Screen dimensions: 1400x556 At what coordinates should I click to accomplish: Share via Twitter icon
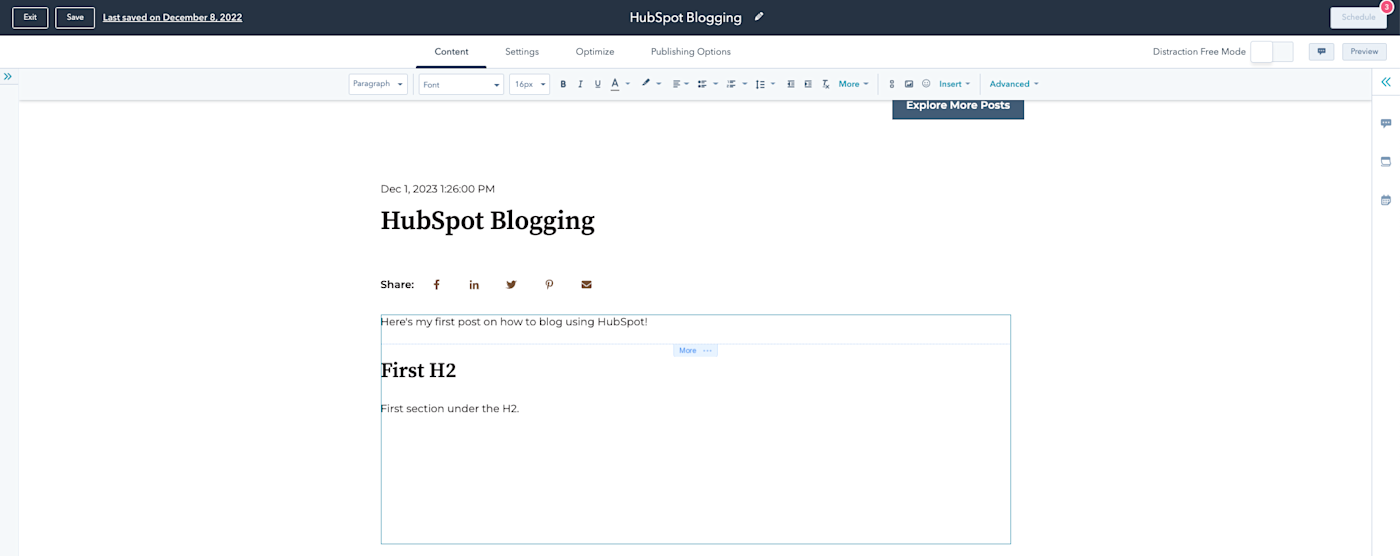(511, 285)
